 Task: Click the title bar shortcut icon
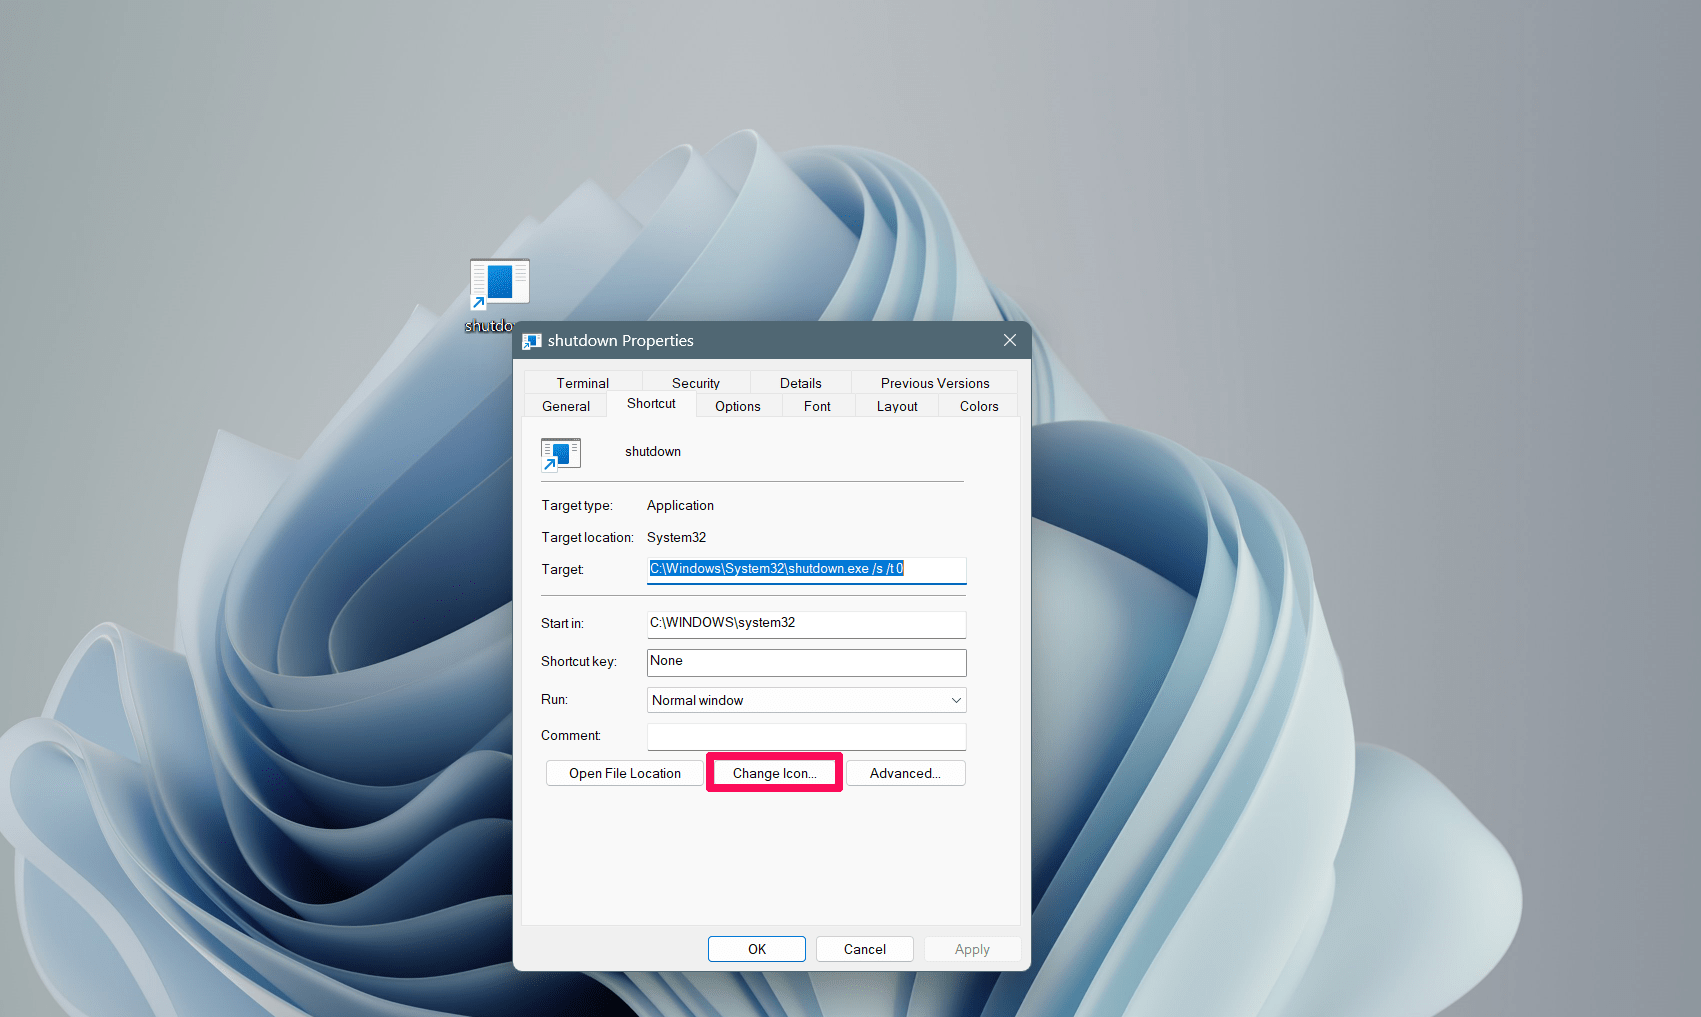532,341
